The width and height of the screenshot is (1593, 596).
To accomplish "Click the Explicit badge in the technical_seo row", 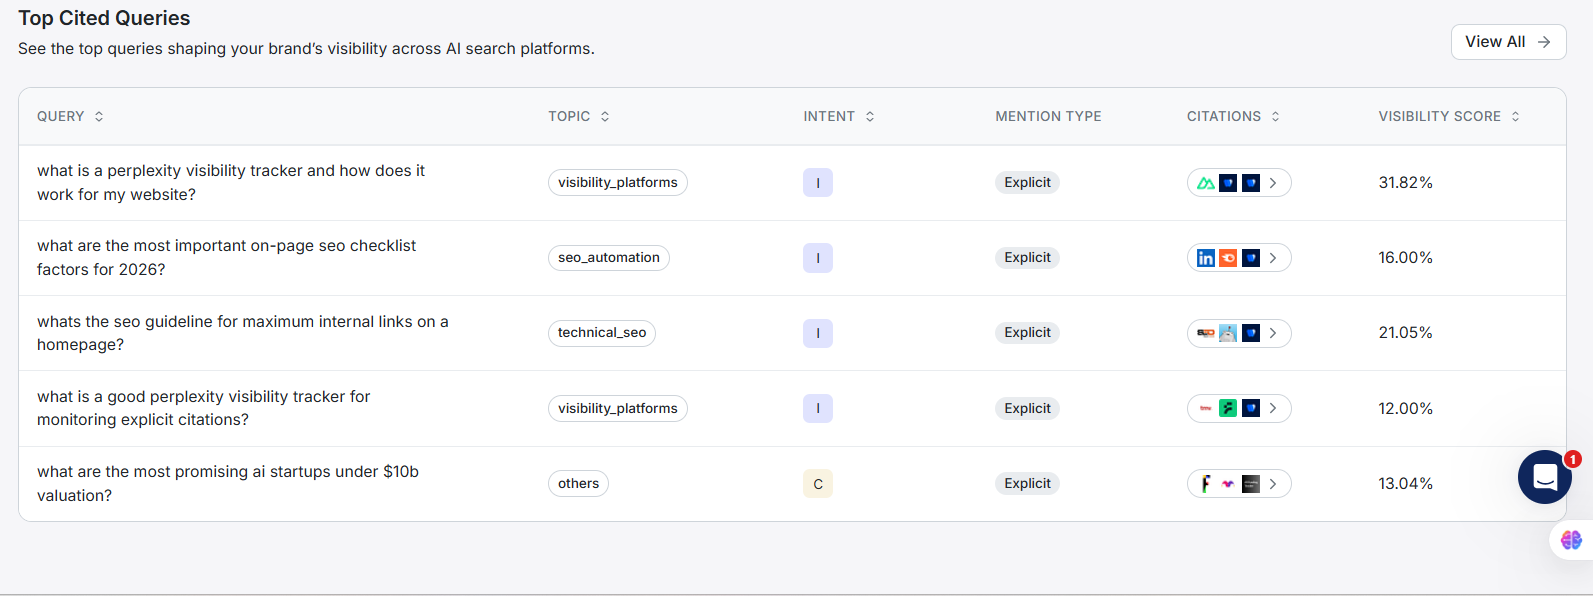I will click(1027, 333).
